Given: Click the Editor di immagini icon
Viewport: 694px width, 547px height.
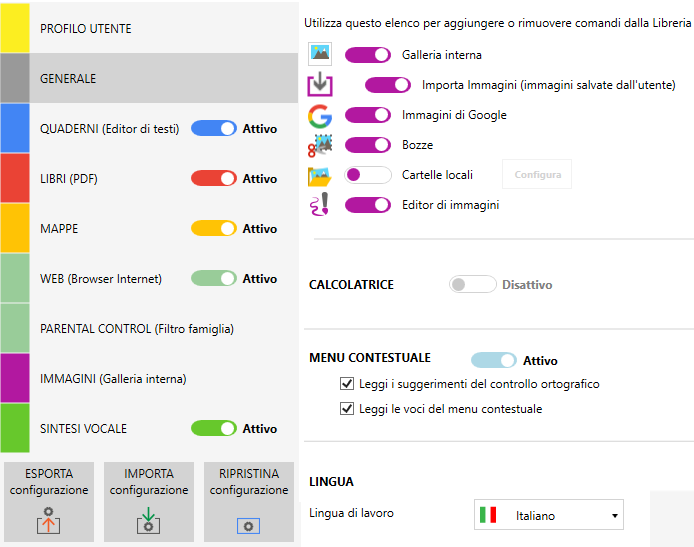Looking at the screenshot, I should pos(320,205).
